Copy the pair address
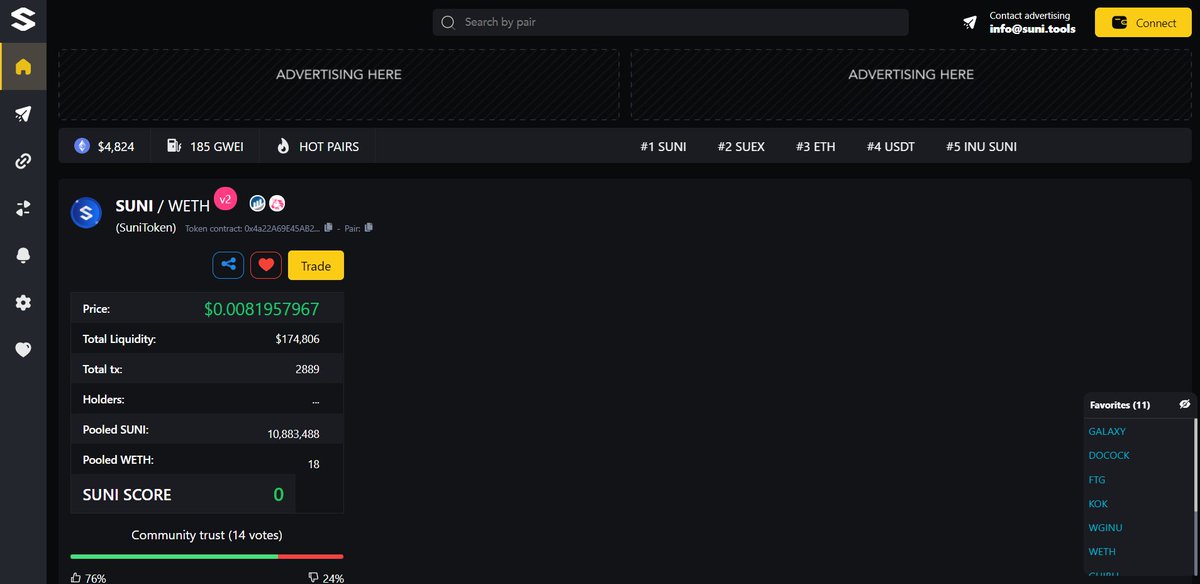 (x=369, y=228)
